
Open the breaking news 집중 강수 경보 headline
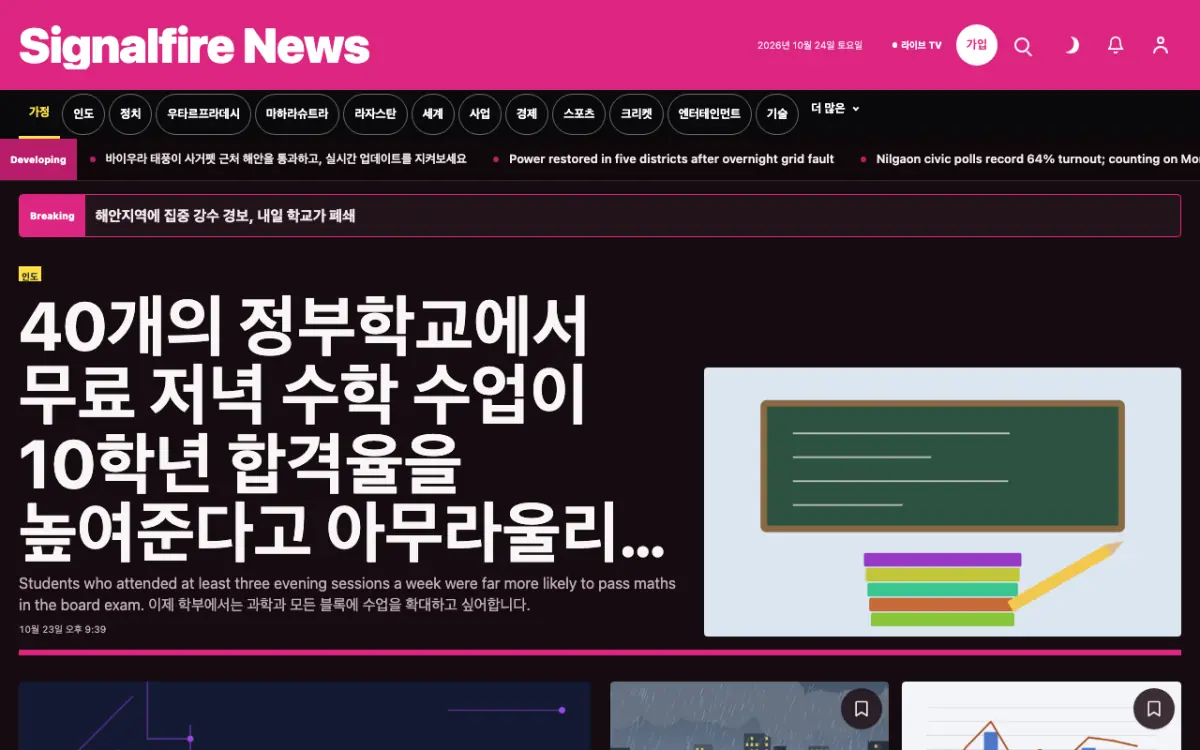[x=225, y=216]
